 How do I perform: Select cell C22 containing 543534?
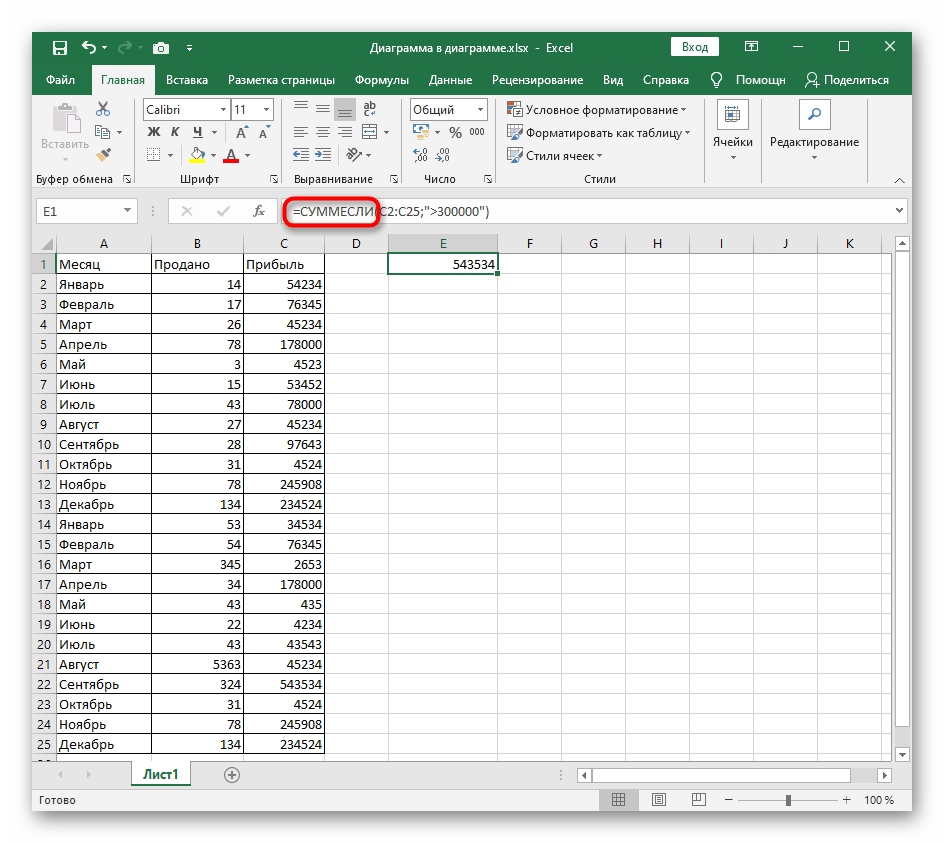(x=284, y=684)
